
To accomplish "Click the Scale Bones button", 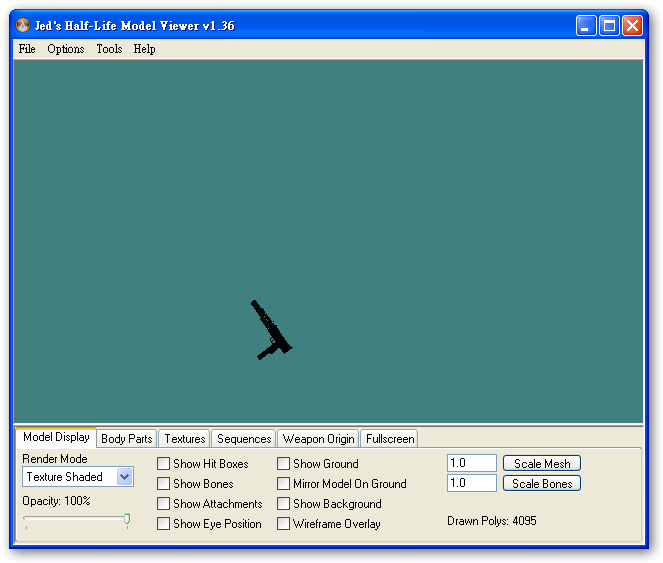I will [x=542, y=483].
